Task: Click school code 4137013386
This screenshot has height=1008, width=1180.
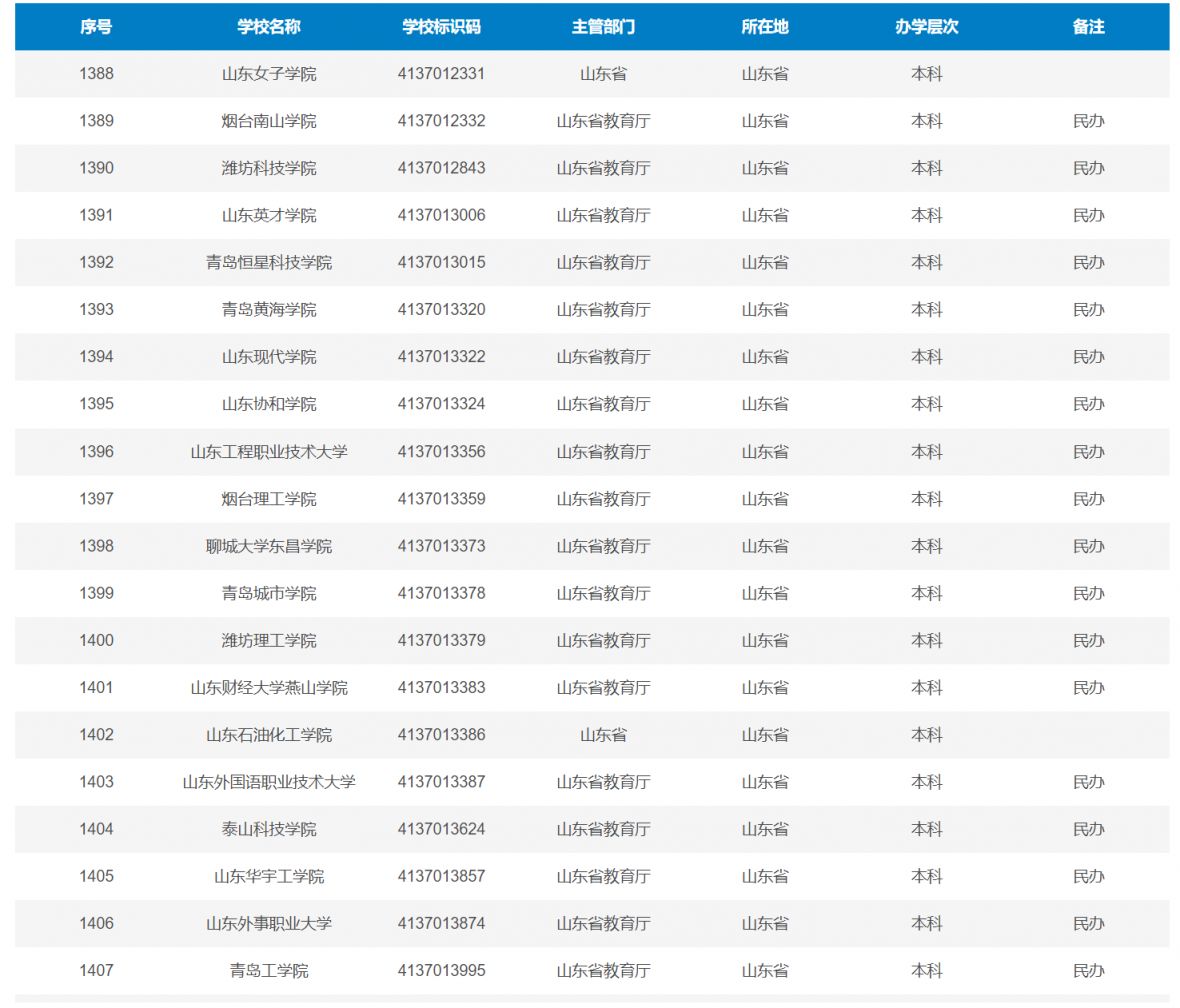Action: [x=442, y=735]
